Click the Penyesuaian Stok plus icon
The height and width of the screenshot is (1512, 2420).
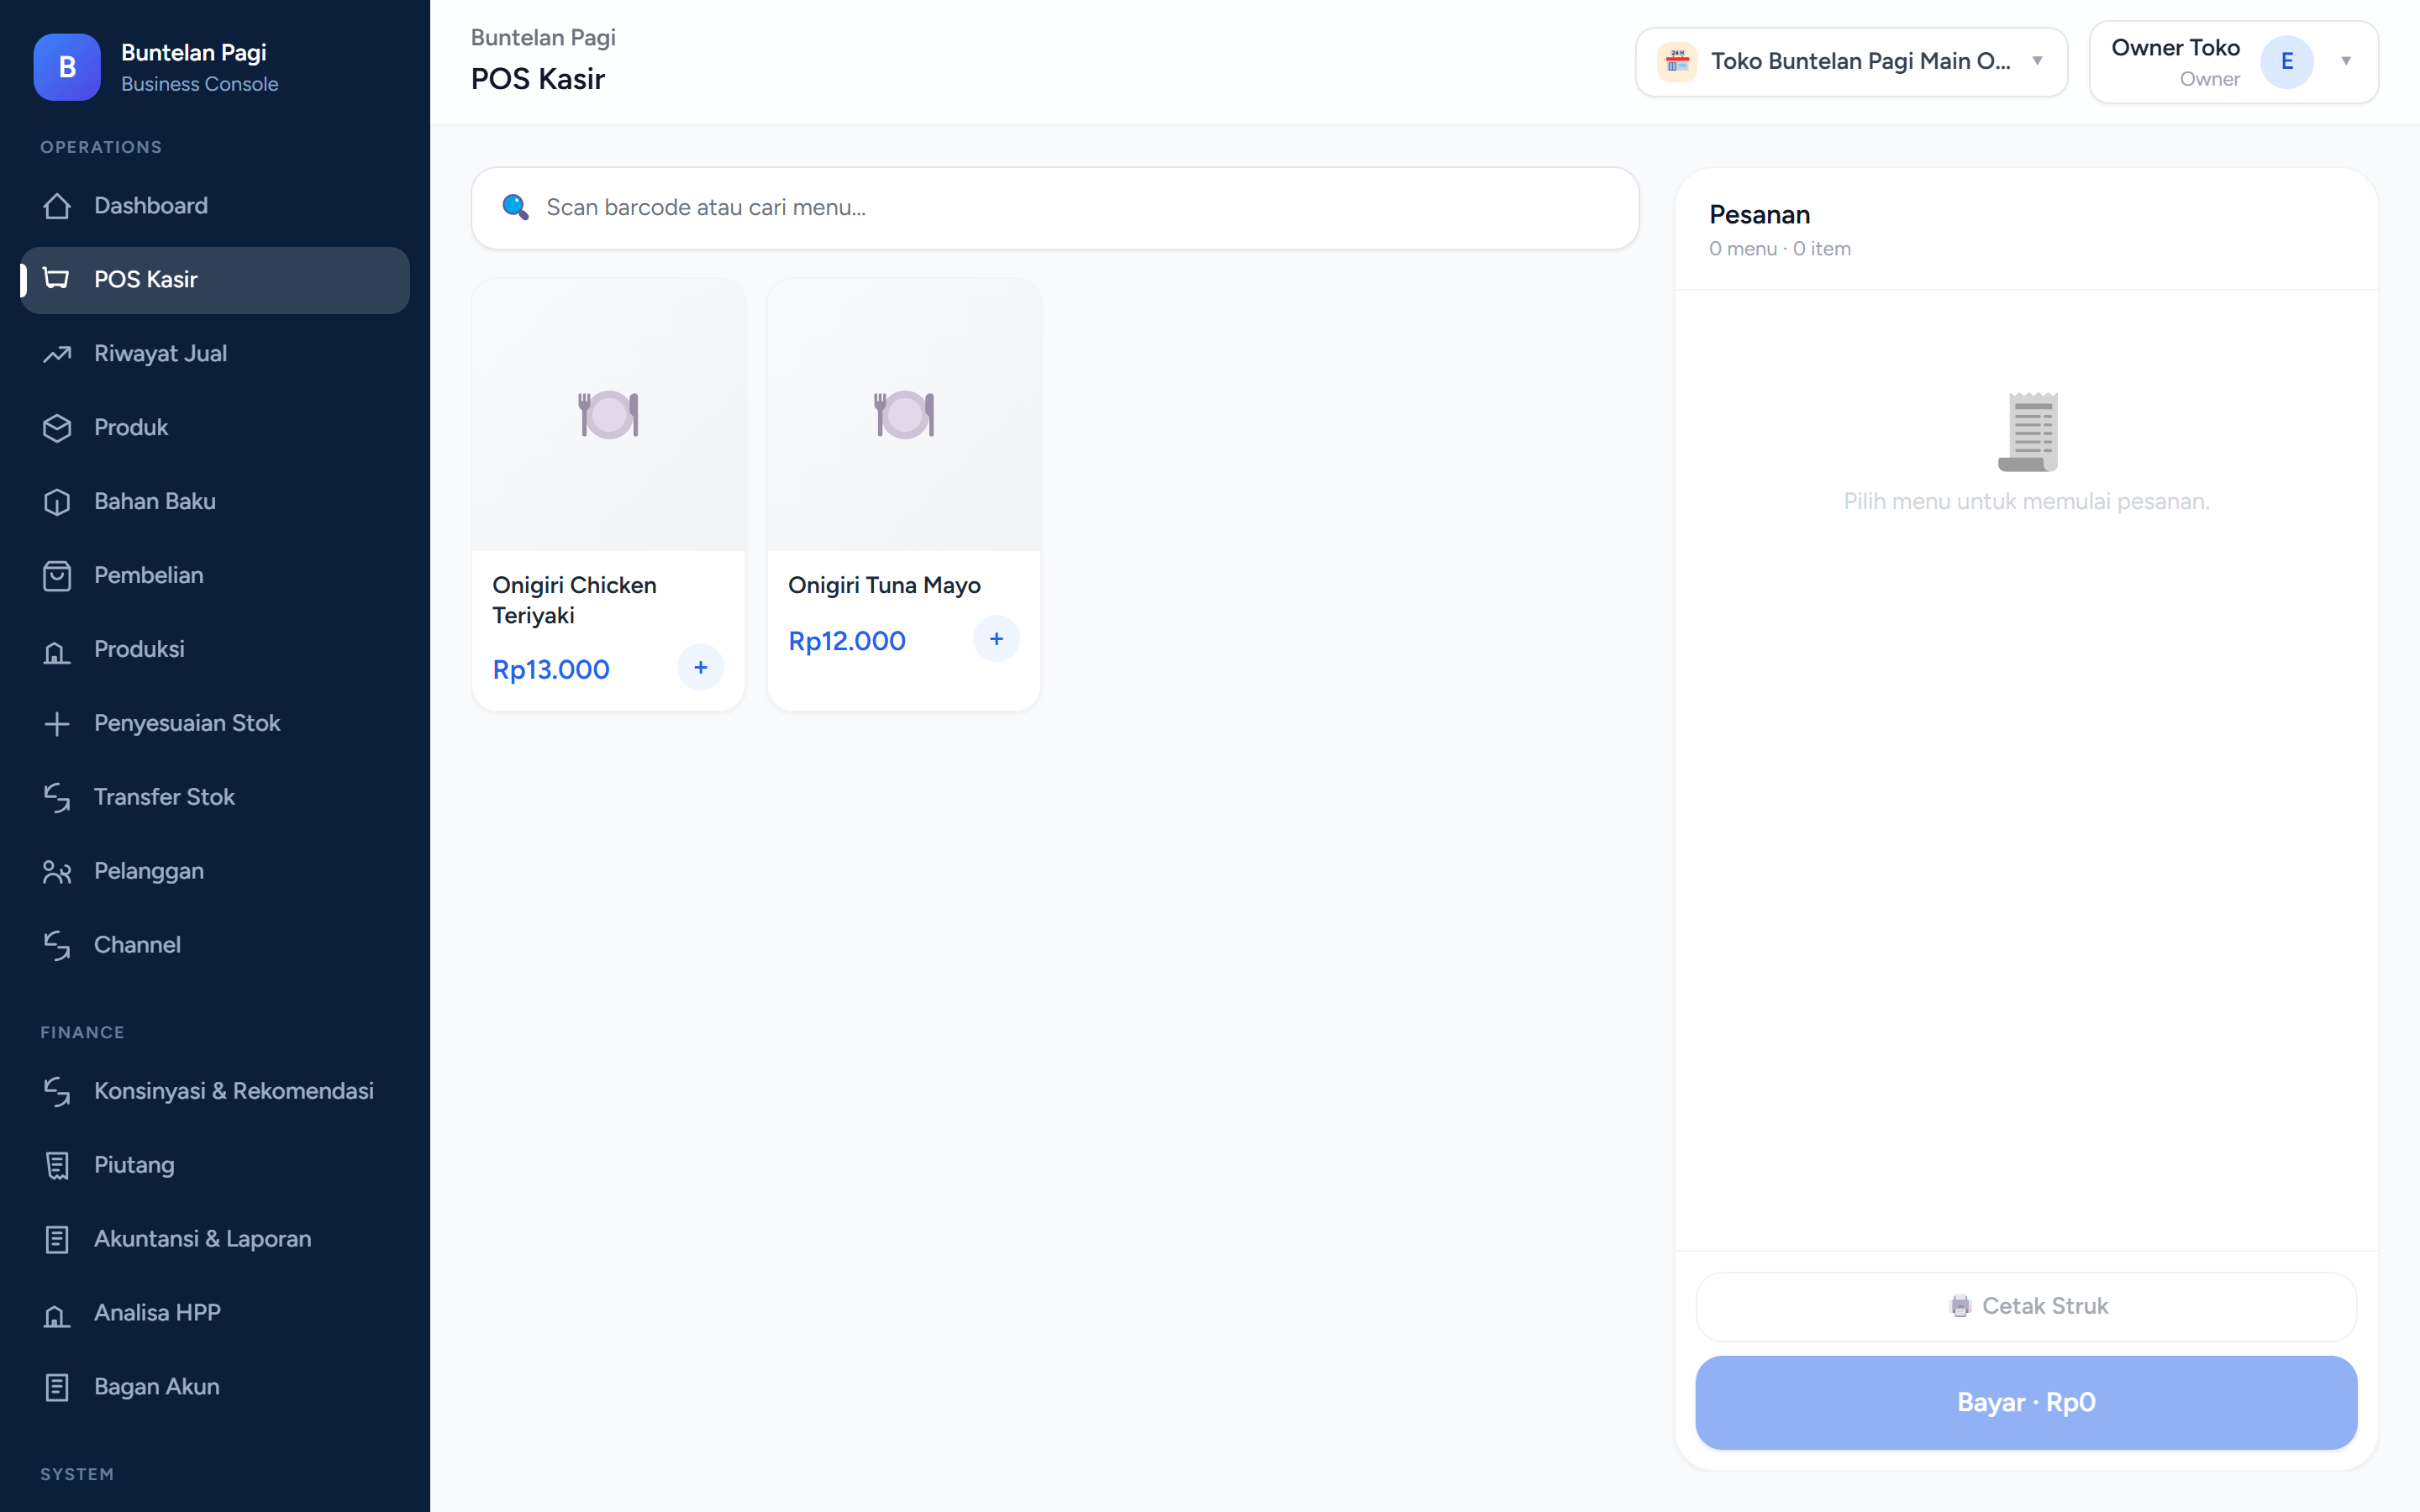pyautogui.click(x=57, y=724)
